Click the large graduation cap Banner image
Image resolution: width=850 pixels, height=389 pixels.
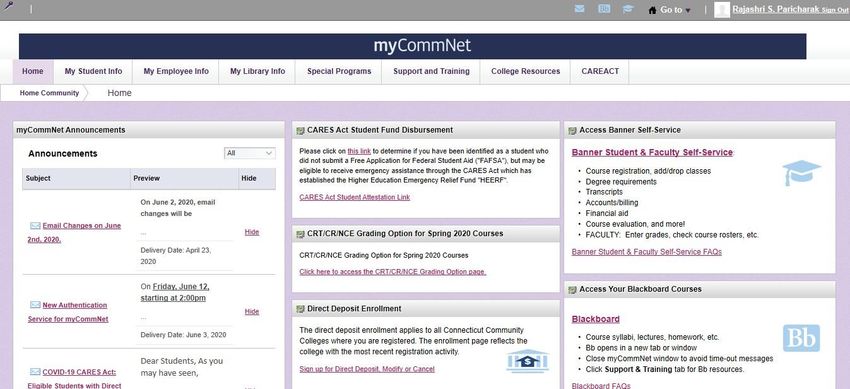801,173
